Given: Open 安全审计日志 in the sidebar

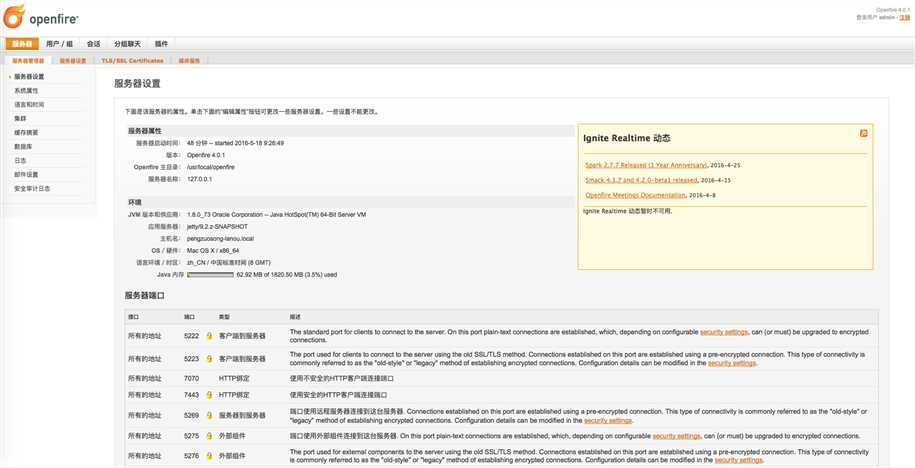Looking at the screenshot, I should pyautogui.click(x=32, y=188).
